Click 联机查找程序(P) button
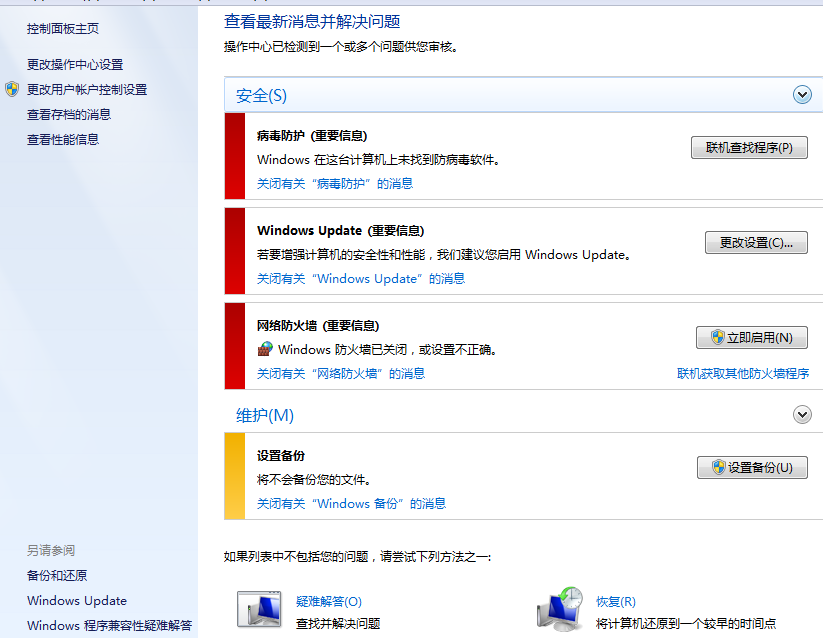Screen dimensions: 823x638 click(x=749, y=147)
